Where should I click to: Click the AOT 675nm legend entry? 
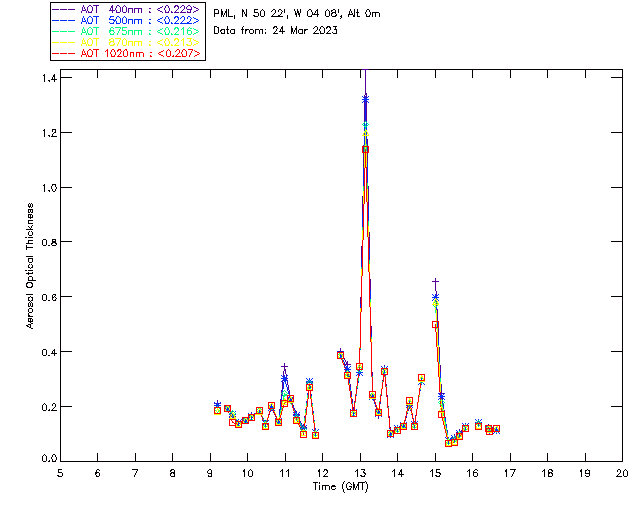coord(127,31)
